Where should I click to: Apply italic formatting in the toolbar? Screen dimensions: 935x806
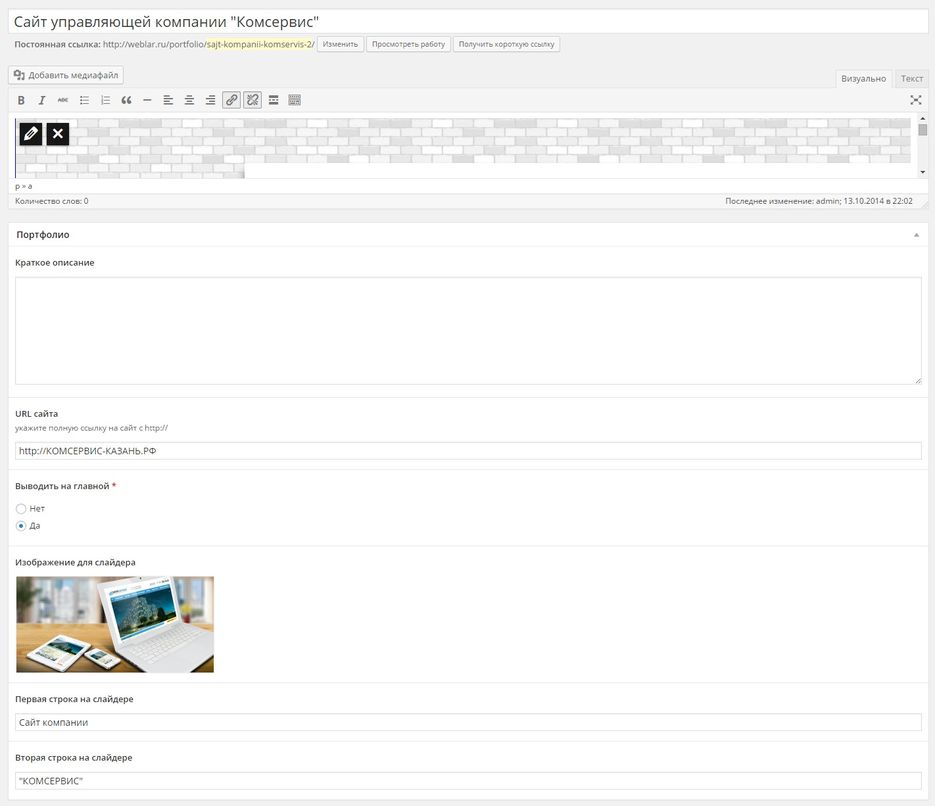click(x=42, y=100)
